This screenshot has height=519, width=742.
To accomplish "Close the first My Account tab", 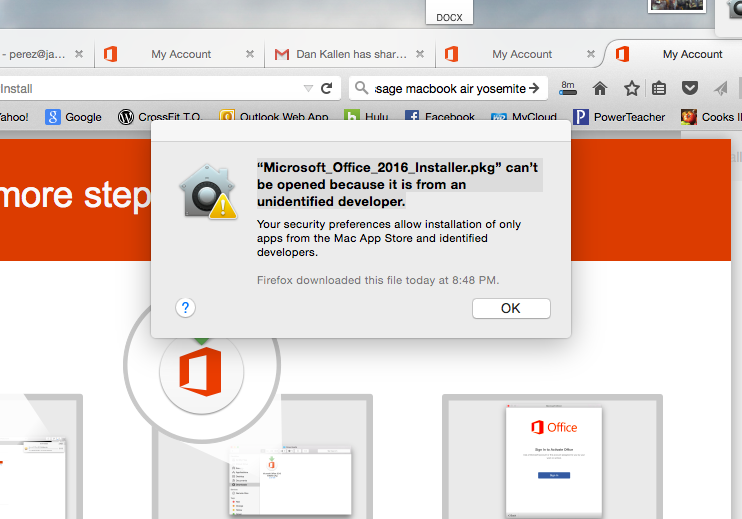I will [x=250, y=54].
